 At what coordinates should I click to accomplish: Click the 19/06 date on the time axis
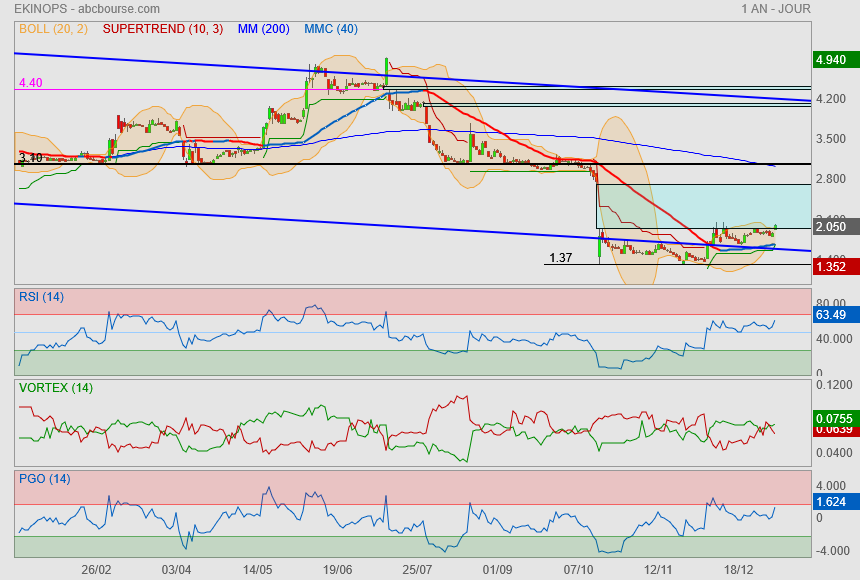tap(338, 569)
